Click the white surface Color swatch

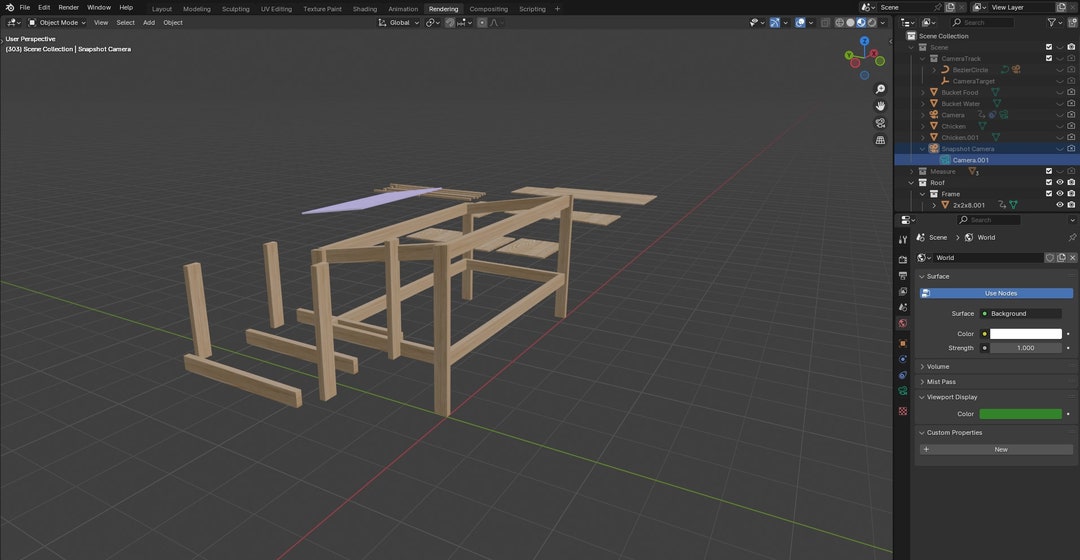pos(1026,334)
